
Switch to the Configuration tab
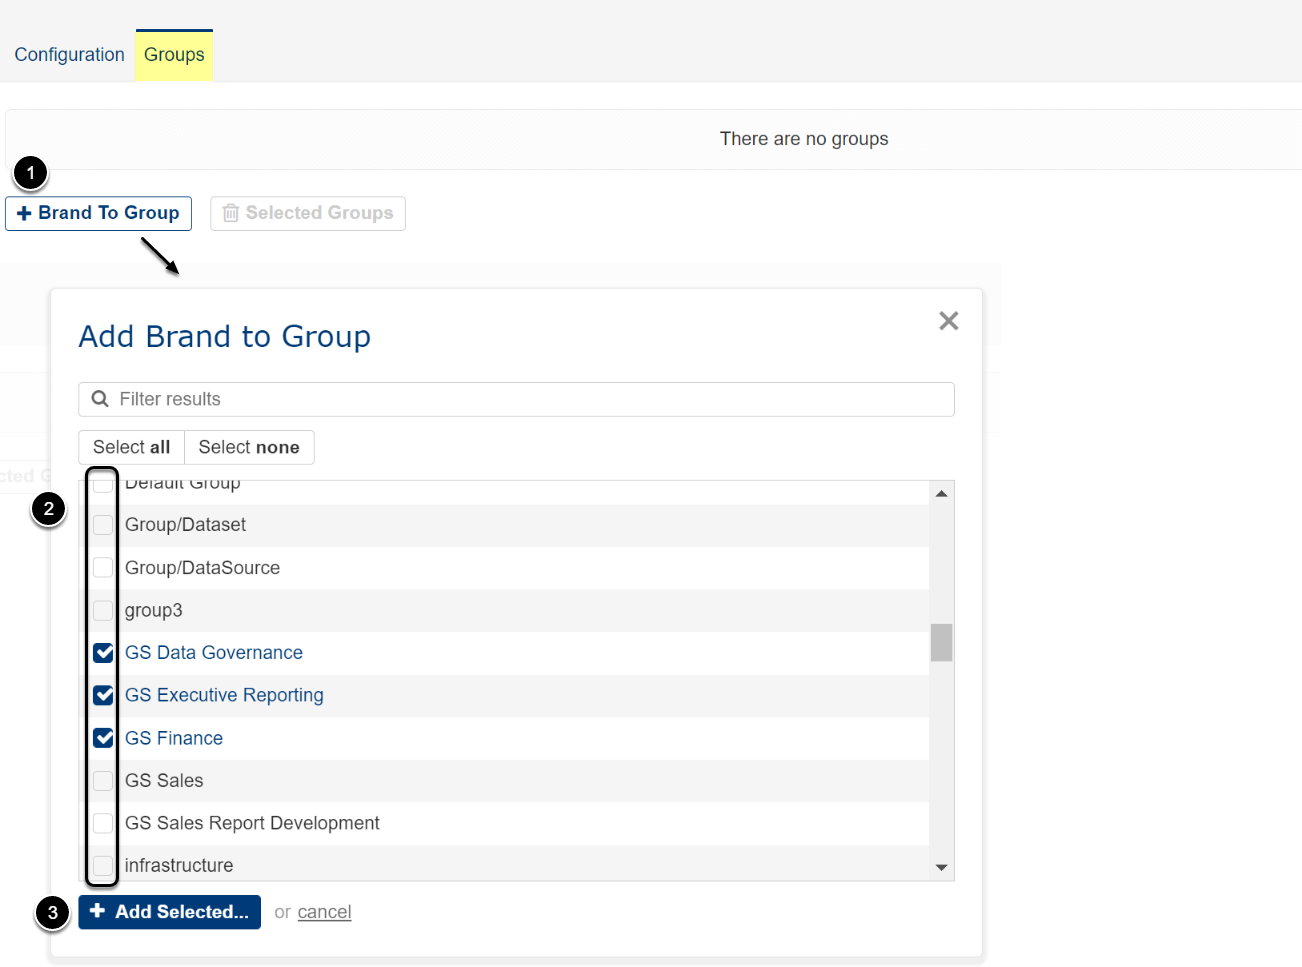[x=69, y=55]
